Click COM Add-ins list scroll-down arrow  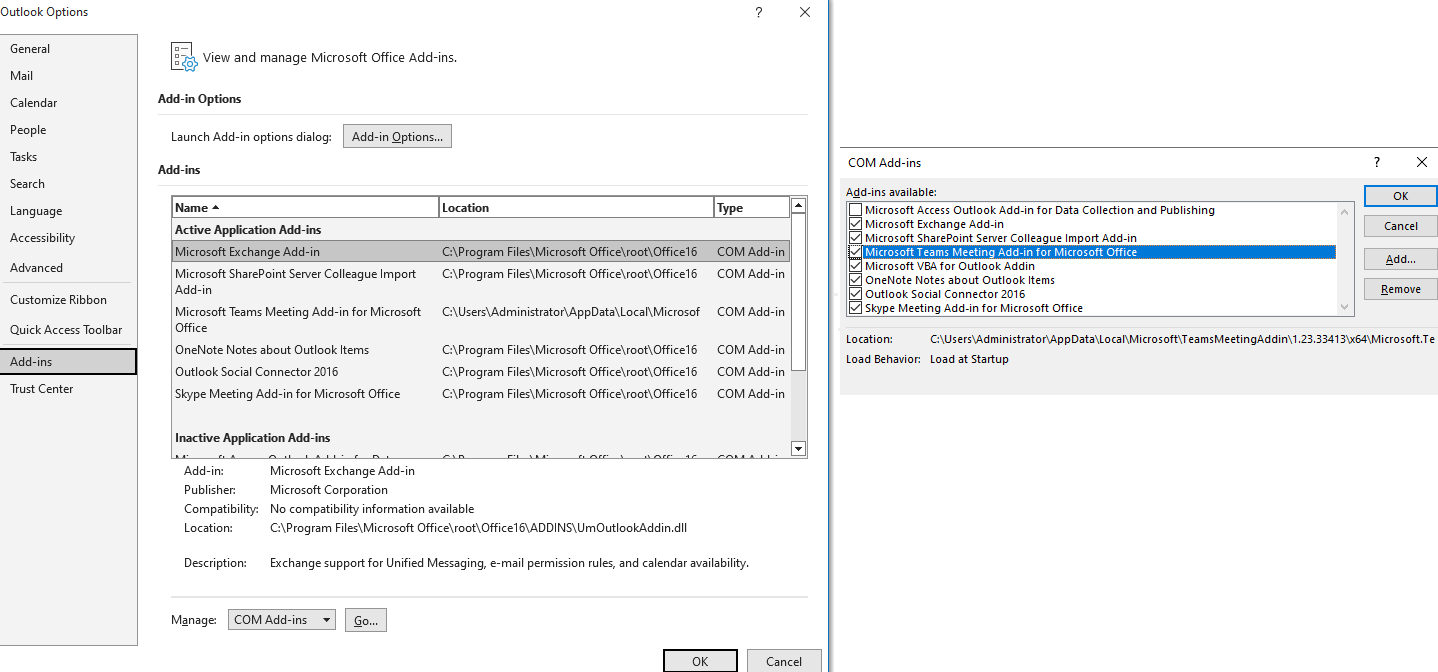tap(1346, 307)
